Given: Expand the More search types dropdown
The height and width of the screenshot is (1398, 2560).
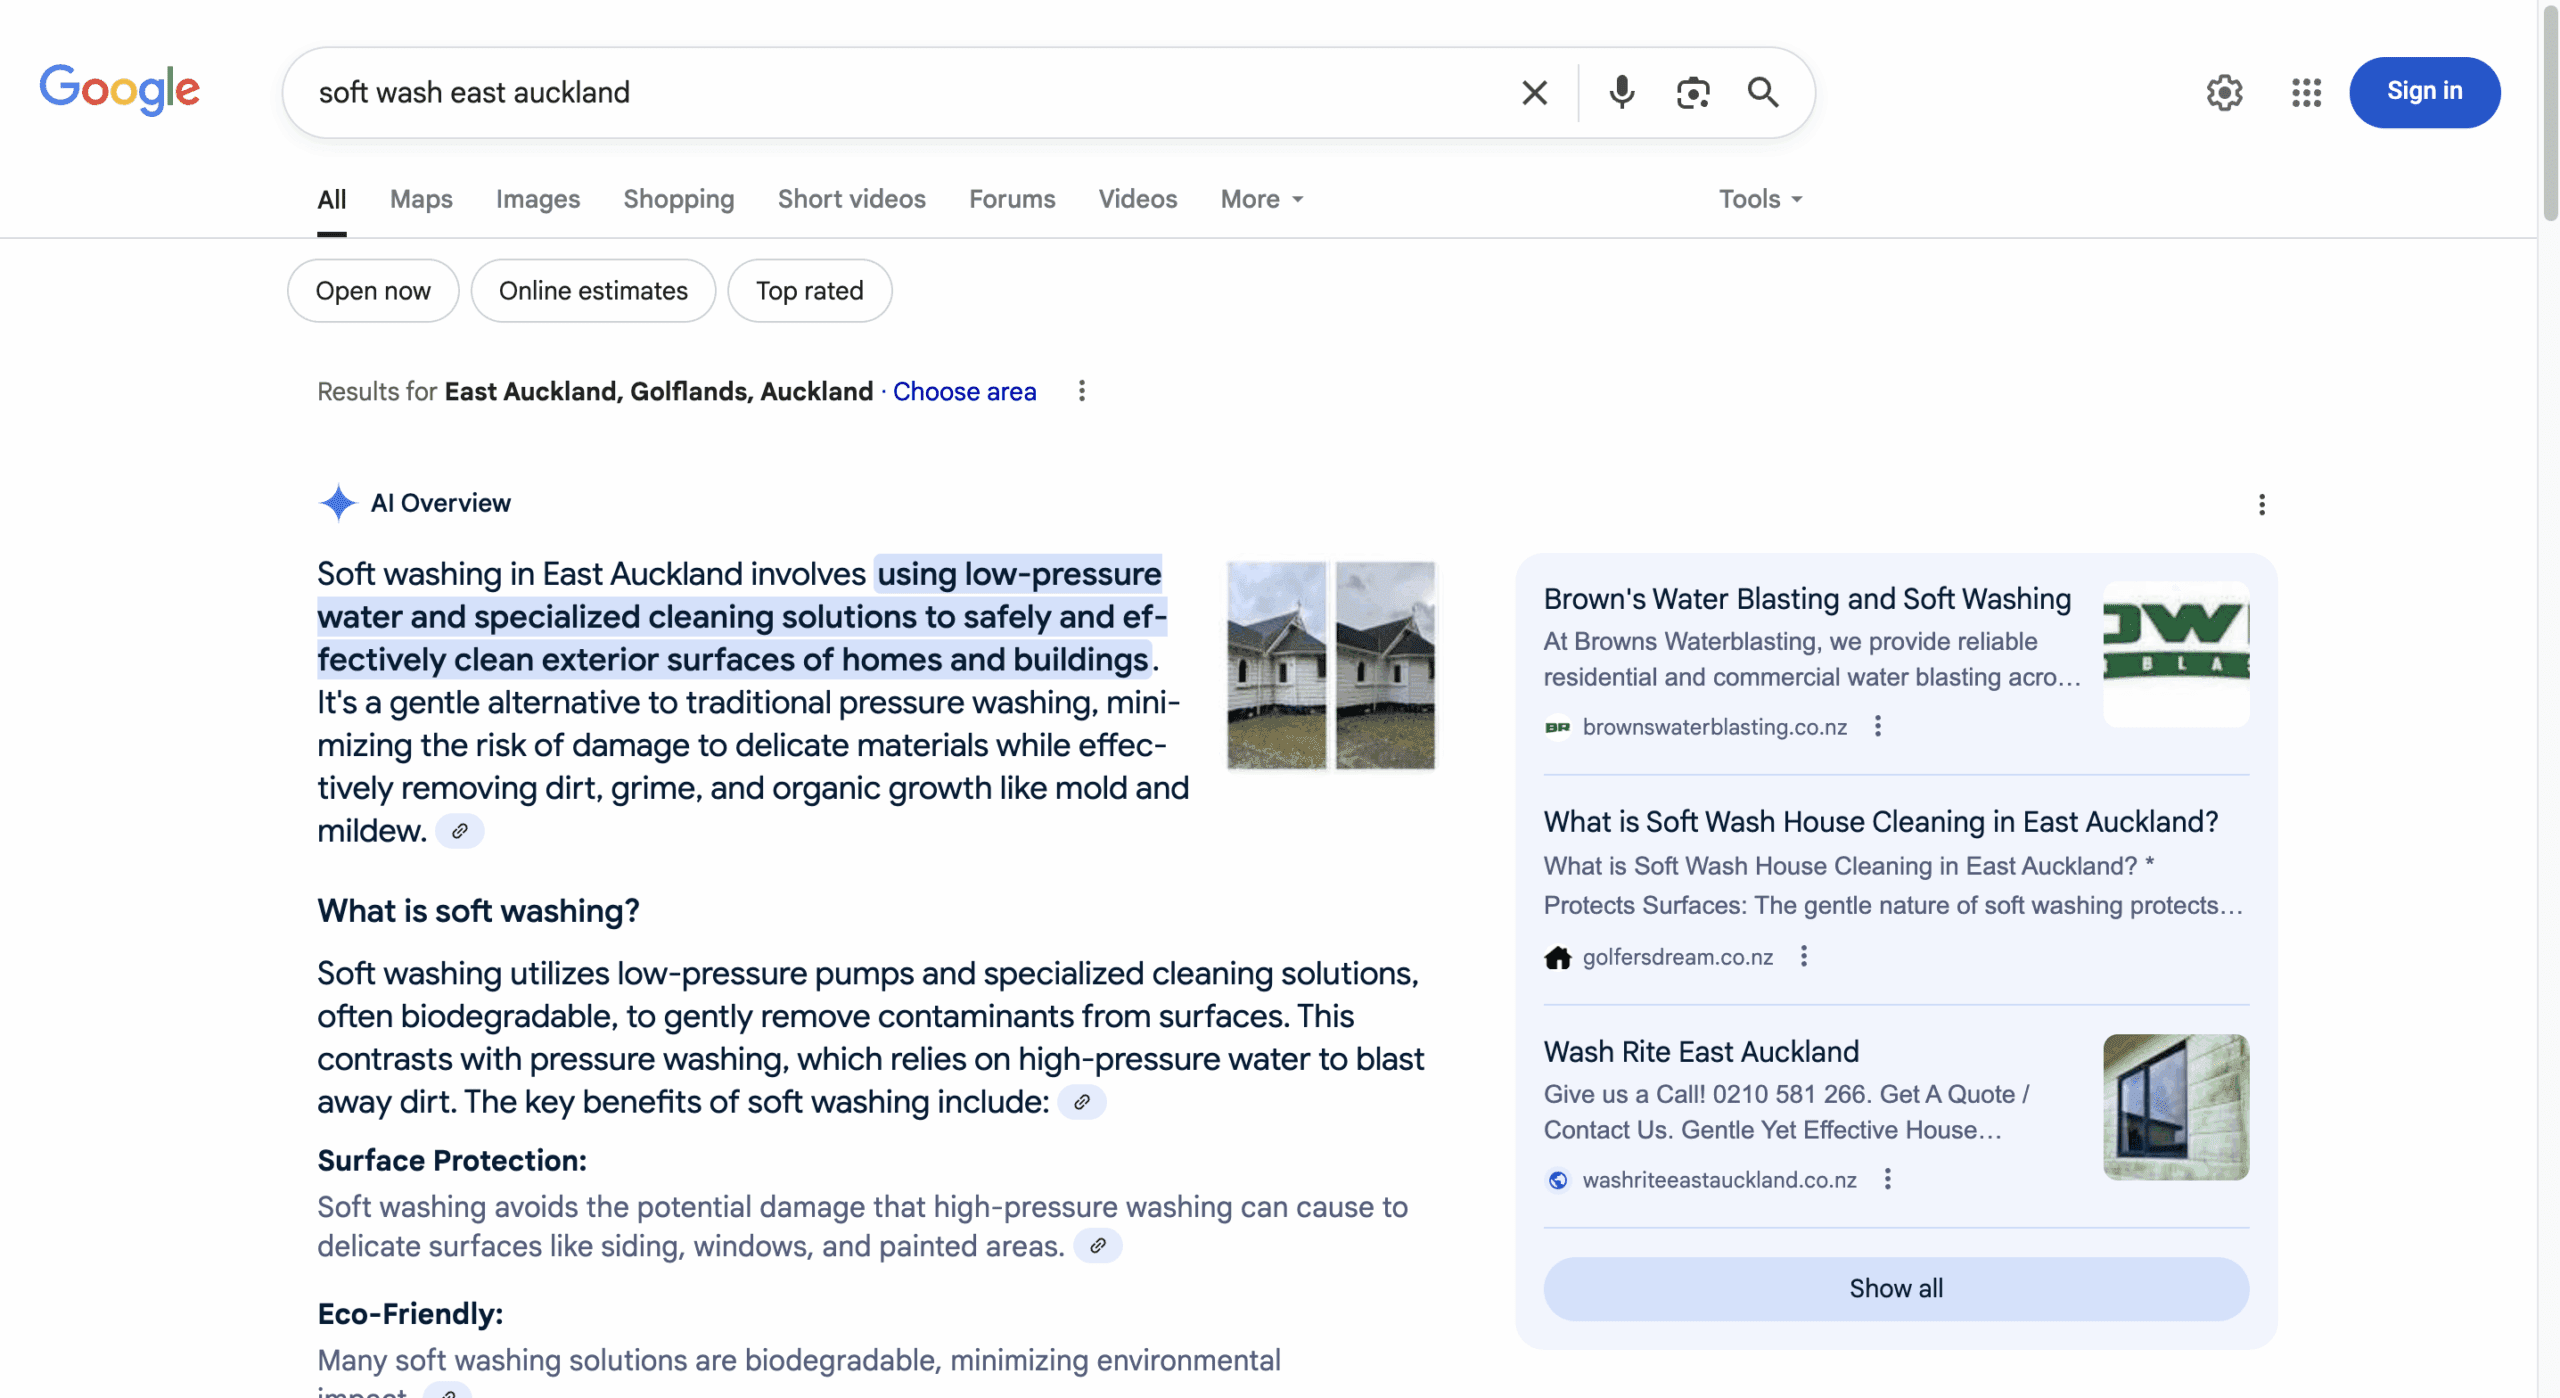Looking at the screenshot, I should coord(1261,199).
